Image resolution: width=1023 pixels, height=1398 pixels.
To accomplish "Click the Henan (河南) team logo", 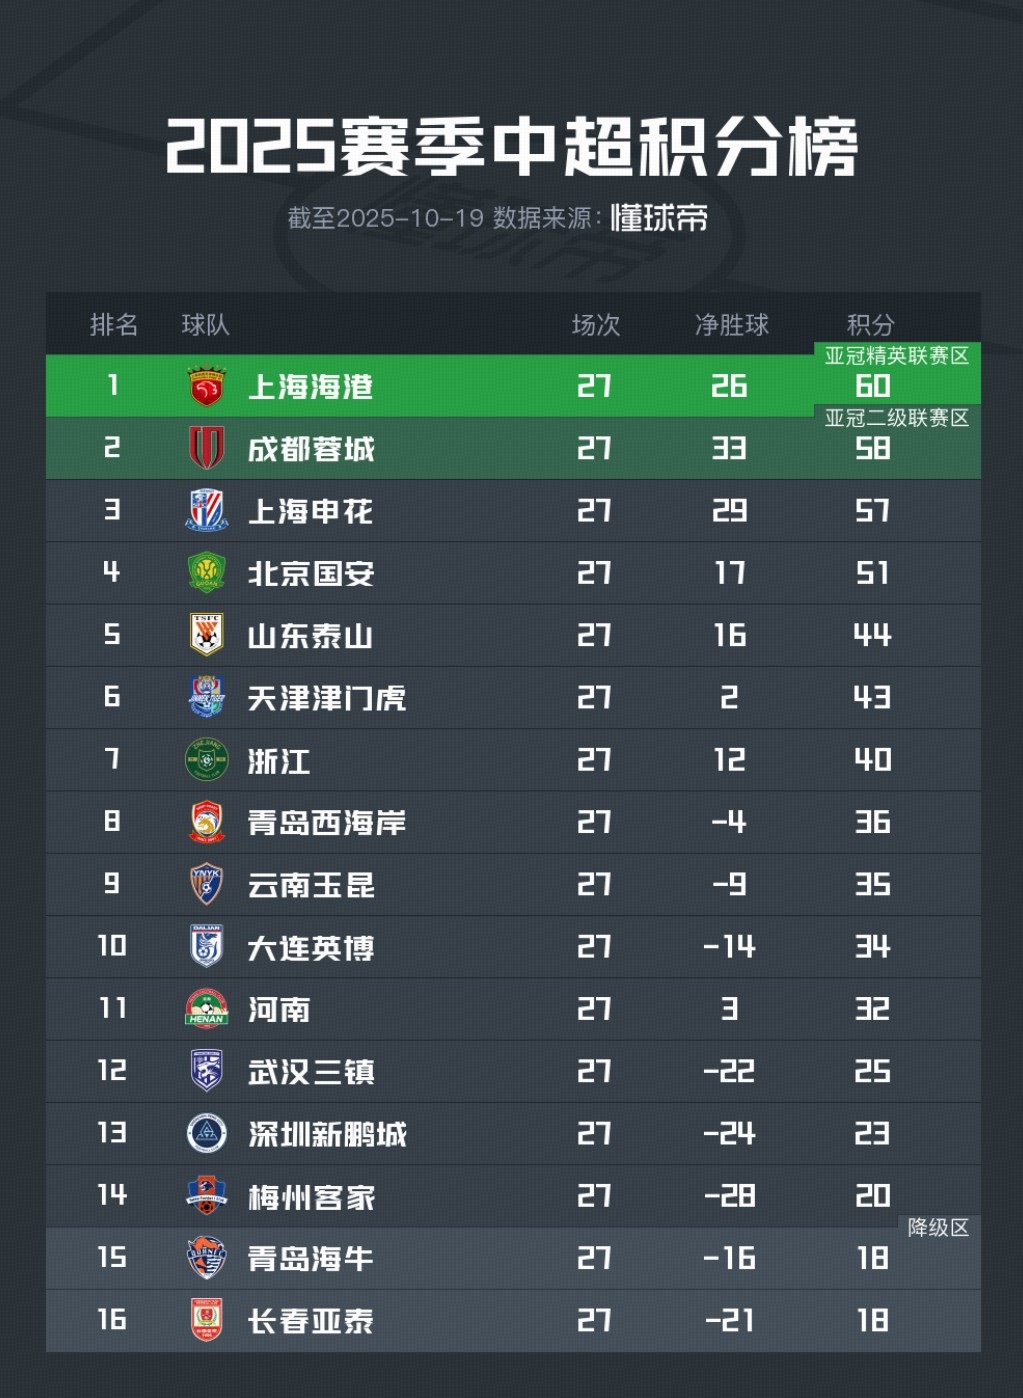I will click(207, 1009).
